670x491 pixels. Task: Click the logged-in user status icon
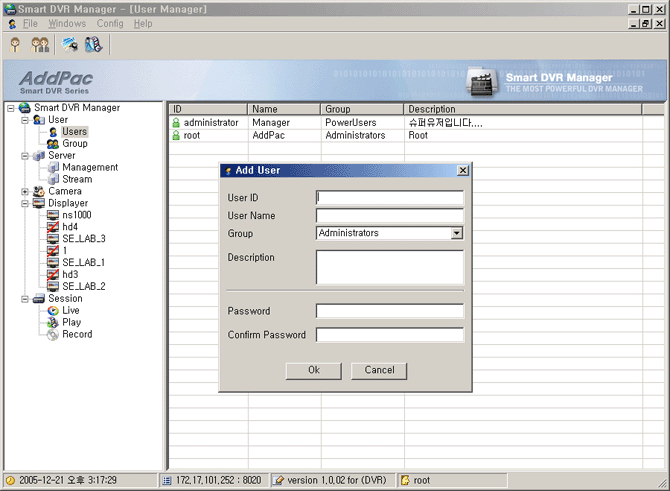(405, 481)
